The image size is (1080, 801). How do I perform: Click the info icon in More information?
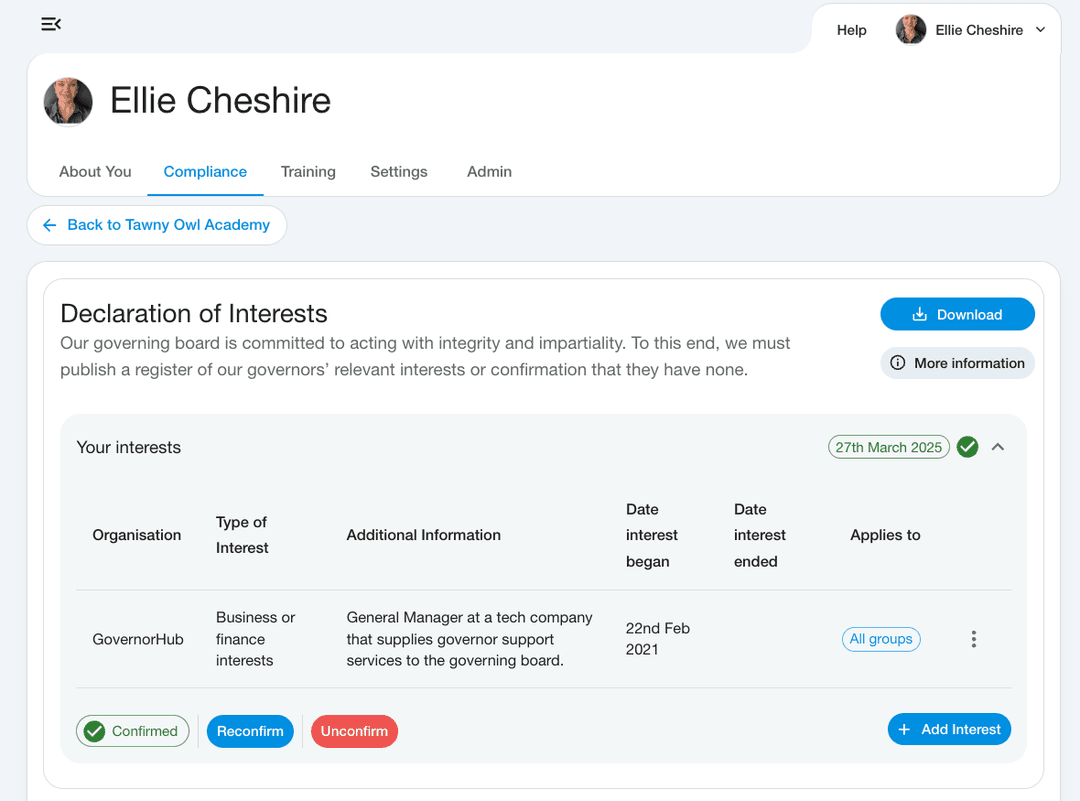coord(898,363)
